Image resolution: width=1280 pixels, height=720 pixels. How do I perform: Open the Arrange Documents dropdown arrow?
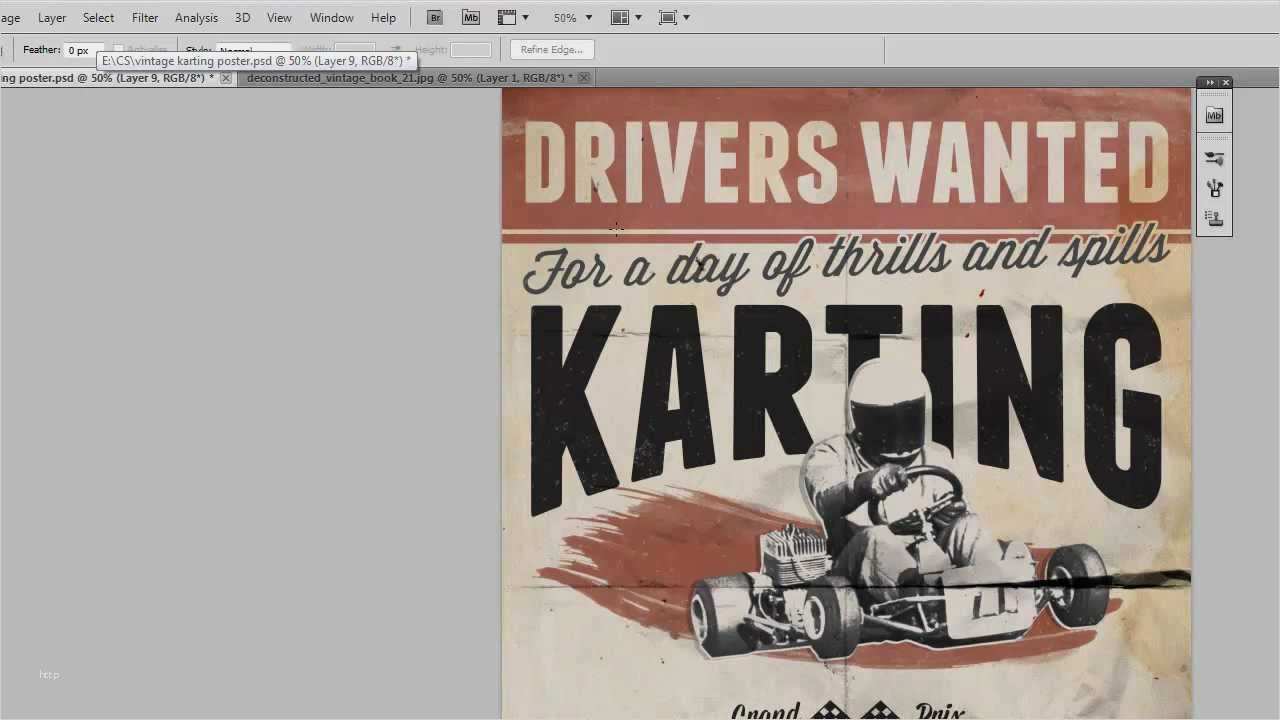(638, 17)
